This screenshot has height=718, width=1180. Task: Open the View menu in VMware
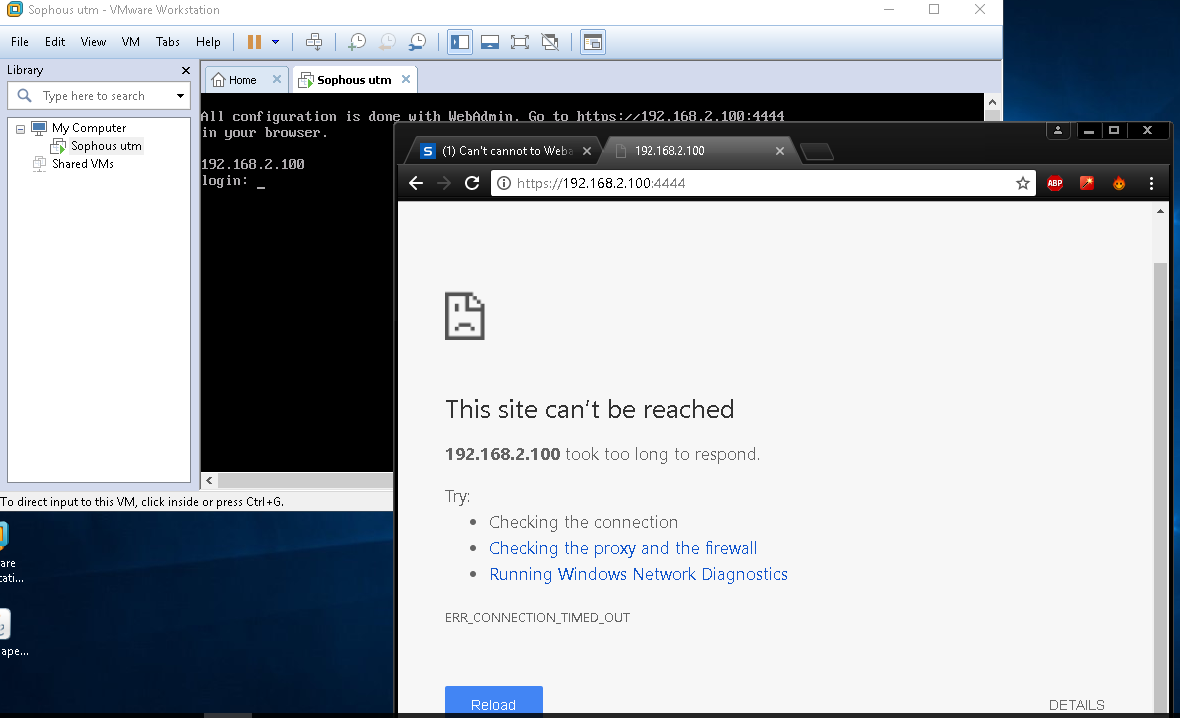click(93, 42)
